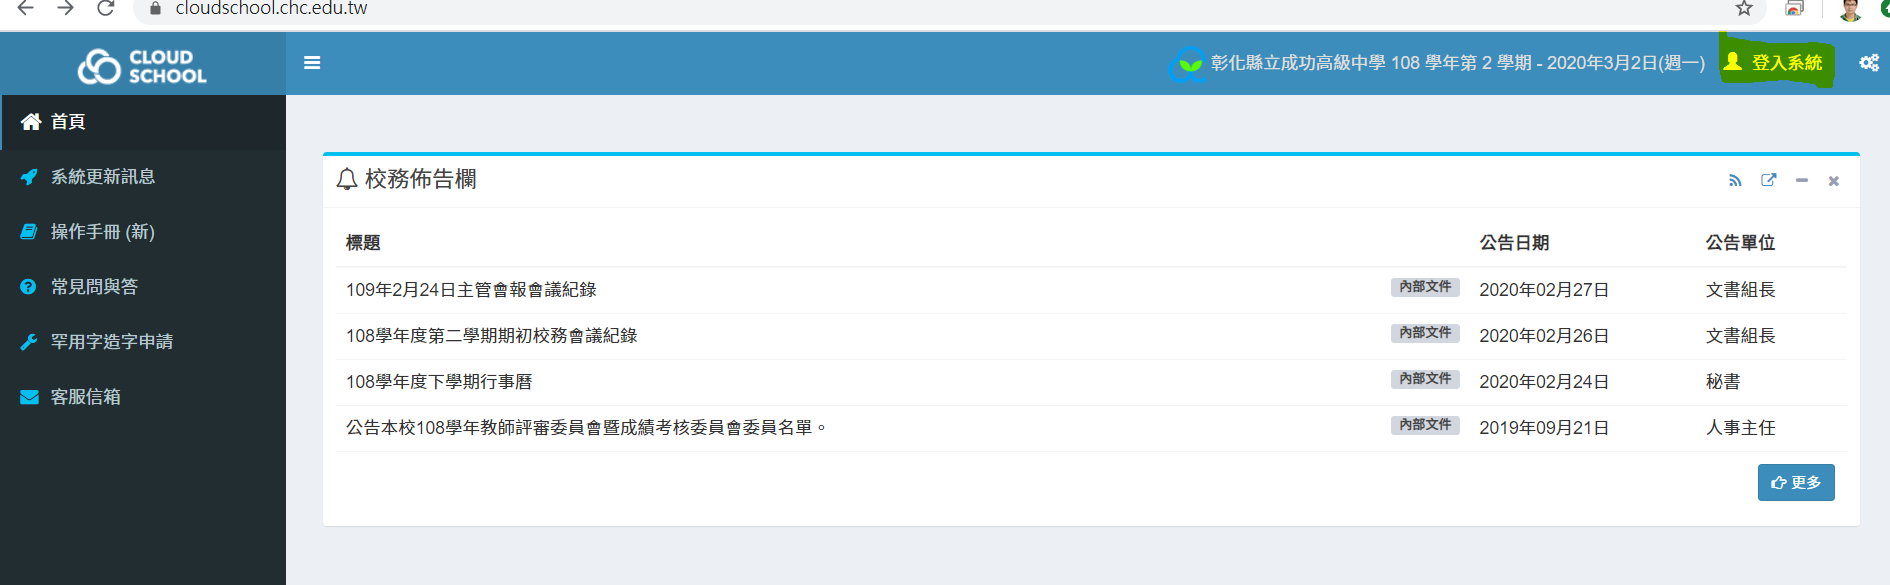Click the question mark icon beside 常見問與答
Image resolution: width=1890 pixels, height=585 pixels.
pos(29,287)
